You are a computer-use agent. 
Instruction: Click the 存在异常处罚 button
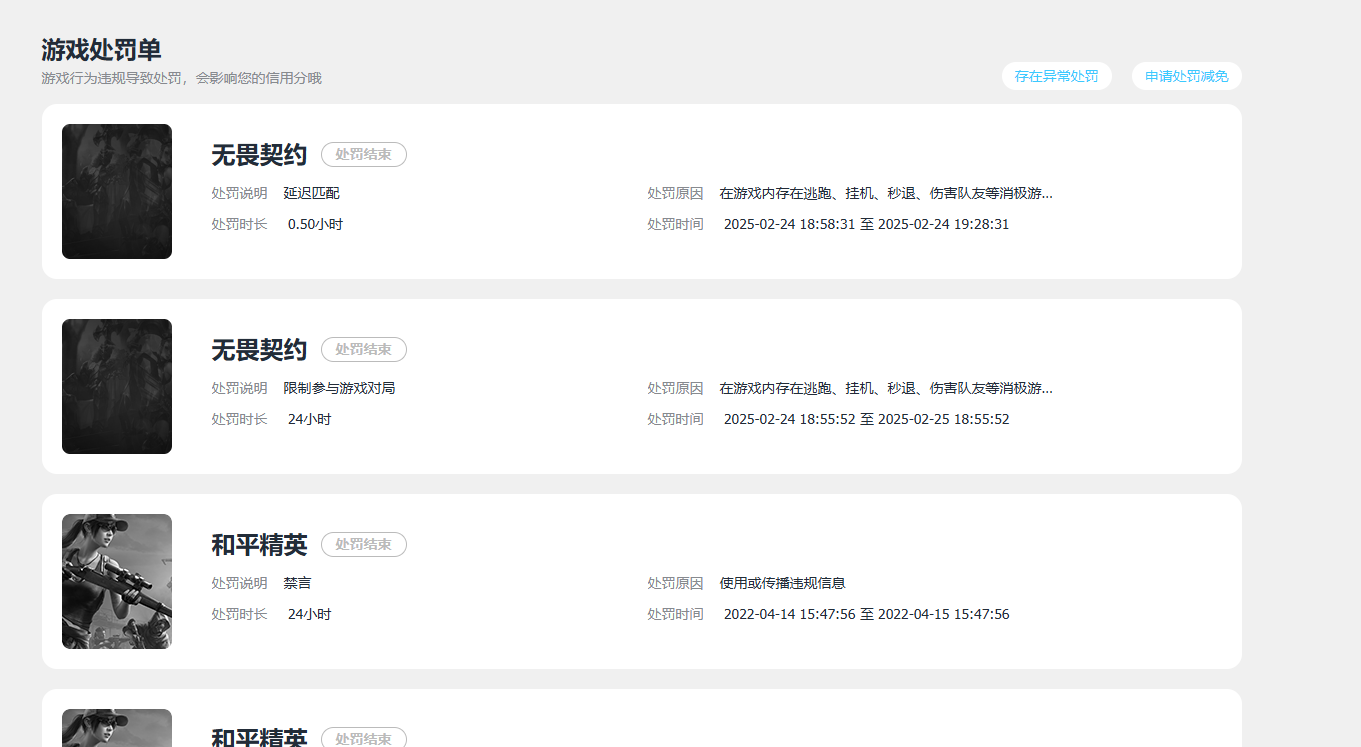(1056, 76)
